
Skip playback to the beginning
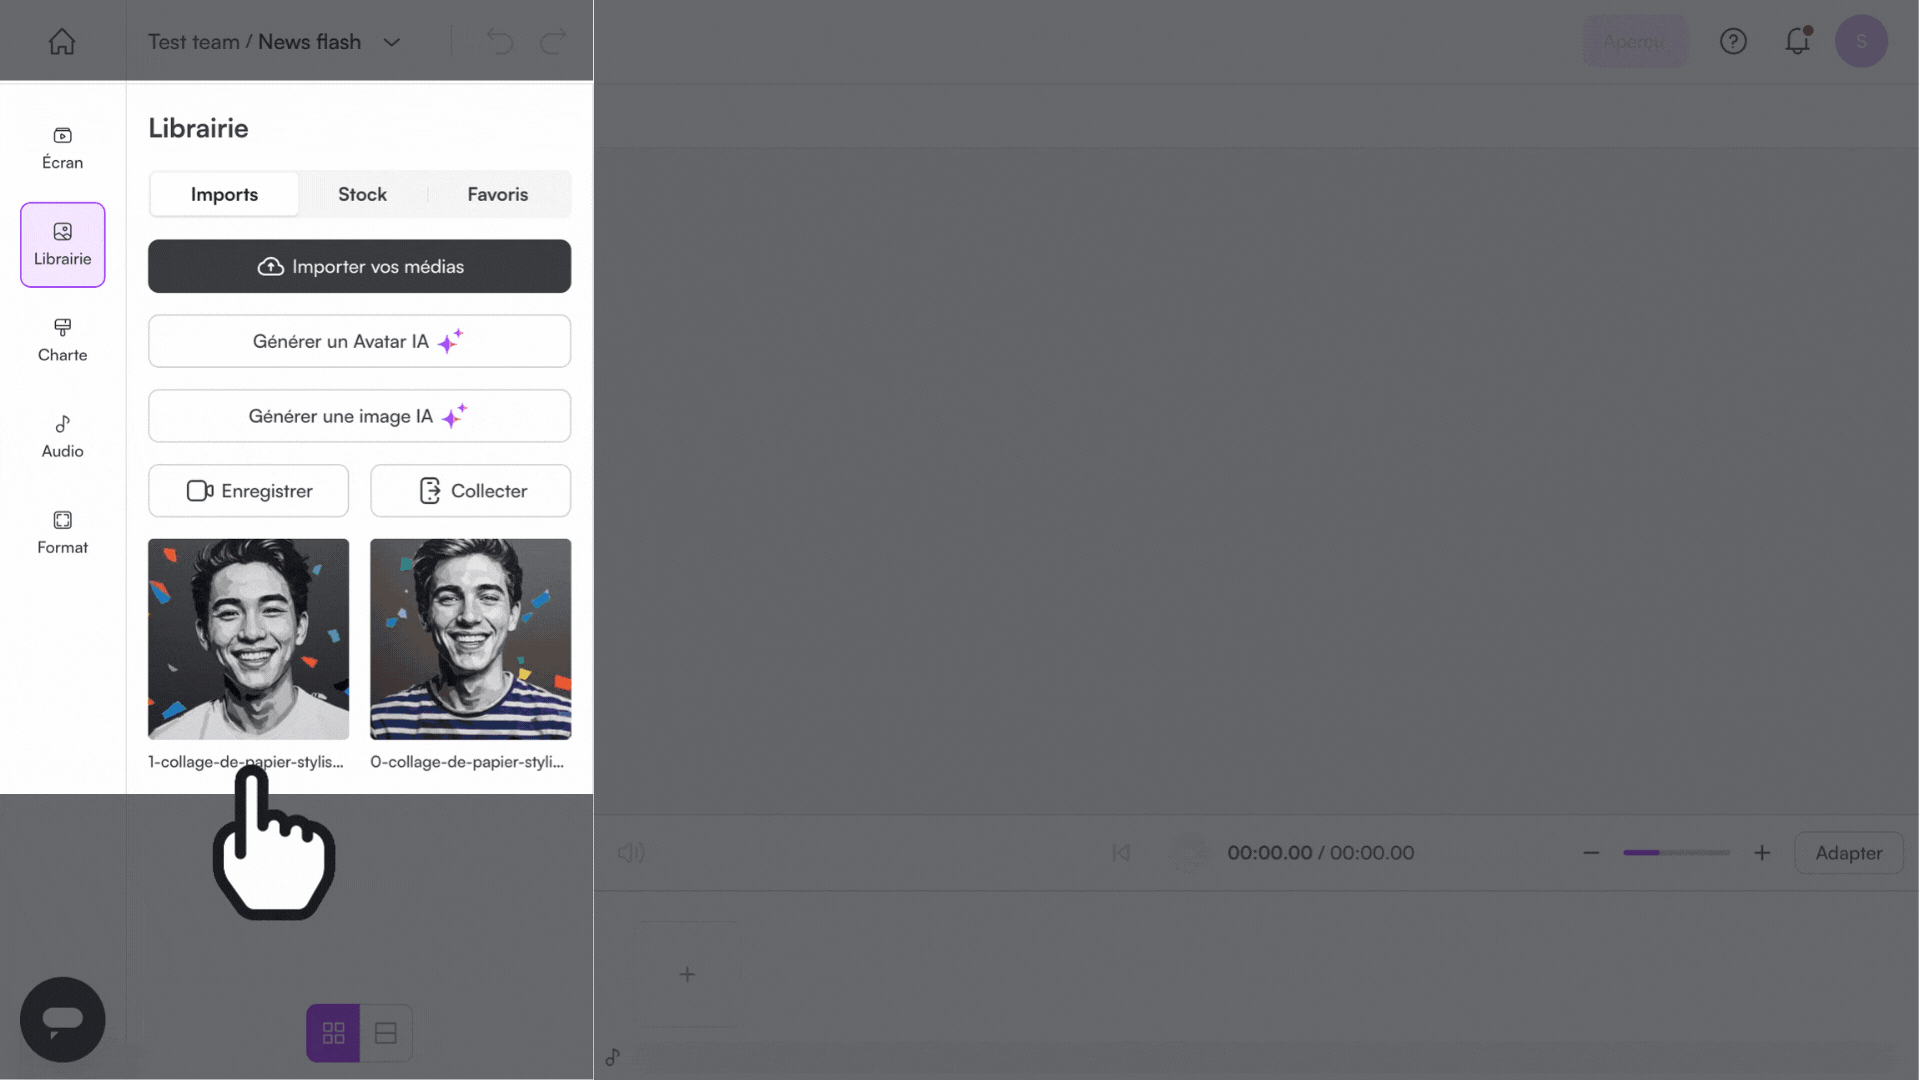pos(1121,853)
